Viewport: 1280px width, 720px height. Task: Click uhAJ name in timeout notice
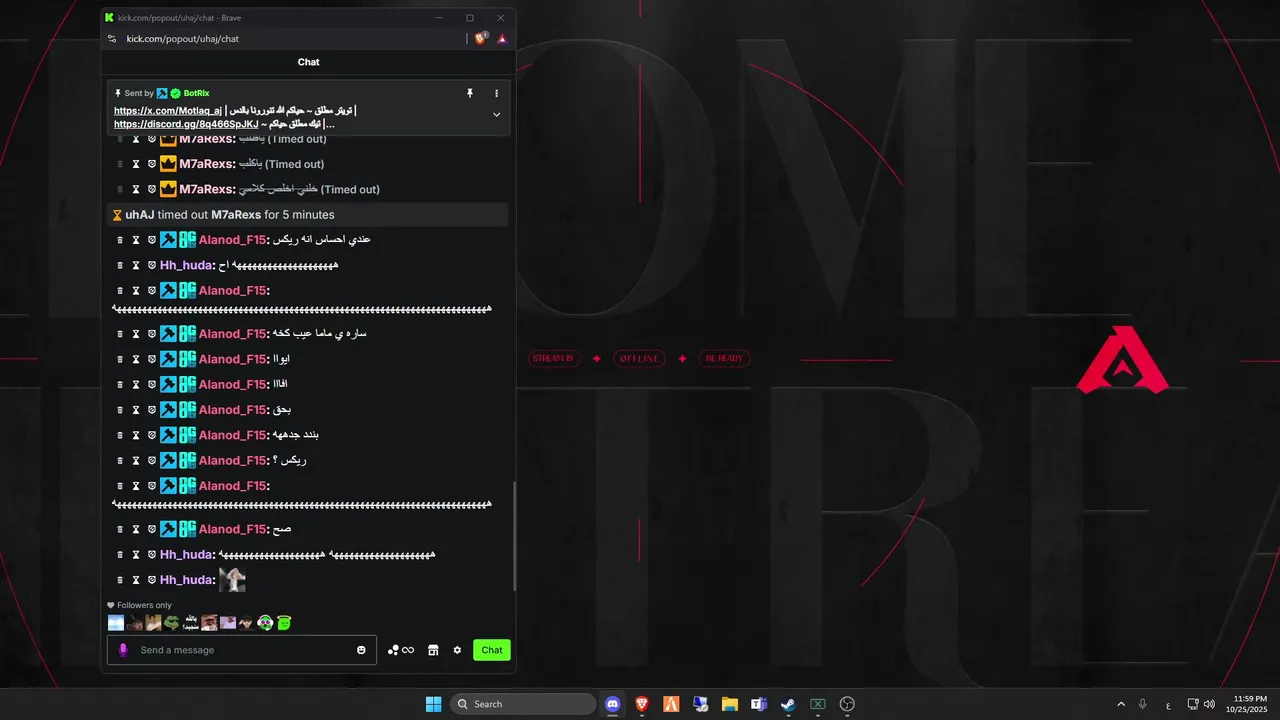pyautogui.click(x=140, y=215)
